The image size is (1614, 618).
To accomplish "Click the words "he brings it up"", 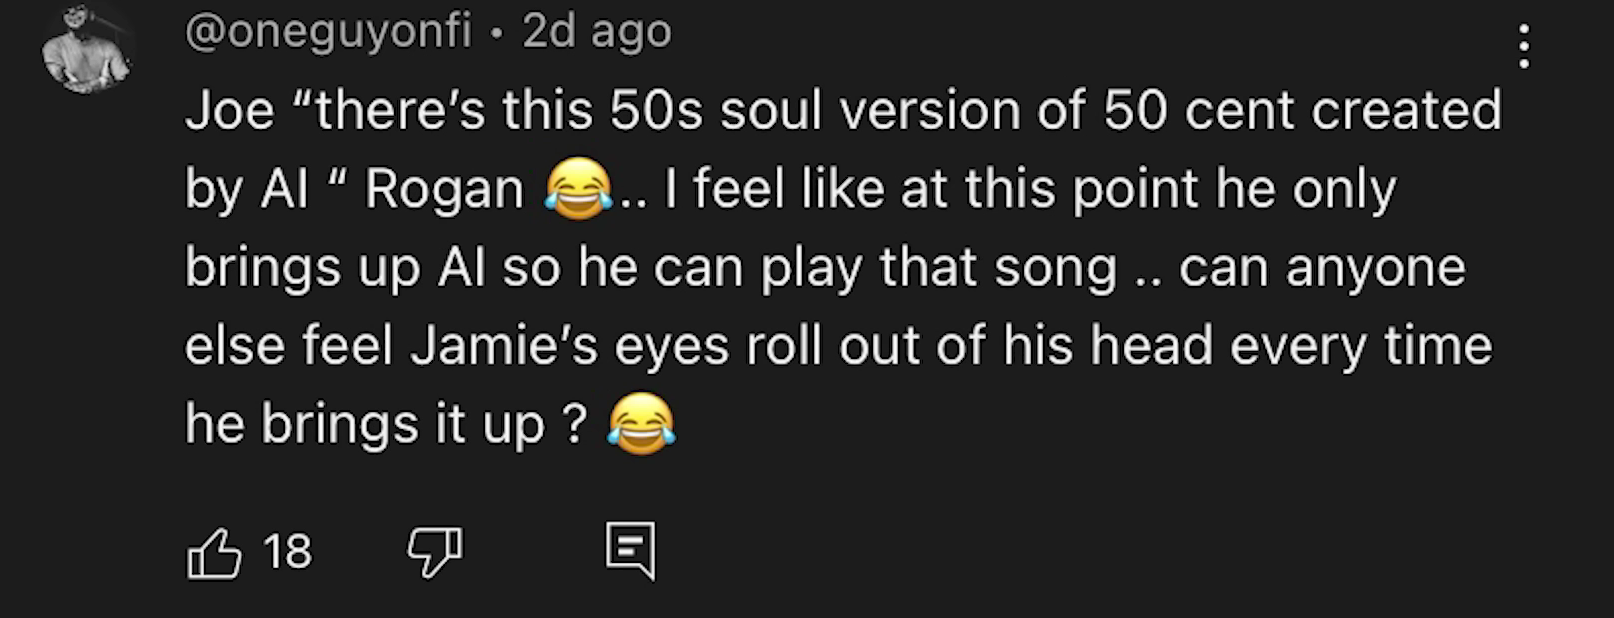I will (x=365, y=425).
